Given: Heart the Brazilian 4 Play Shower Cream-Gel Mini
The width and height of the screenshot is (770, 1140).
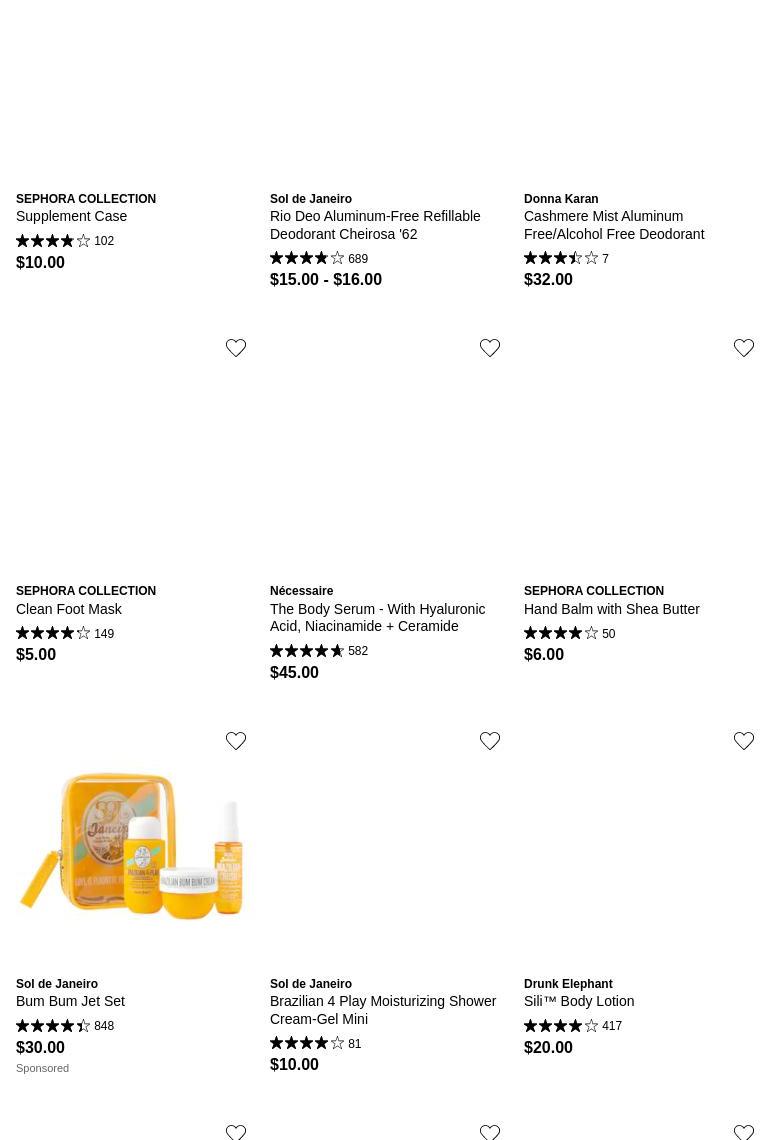Looking at the screenshot, I should coord(490,741).
